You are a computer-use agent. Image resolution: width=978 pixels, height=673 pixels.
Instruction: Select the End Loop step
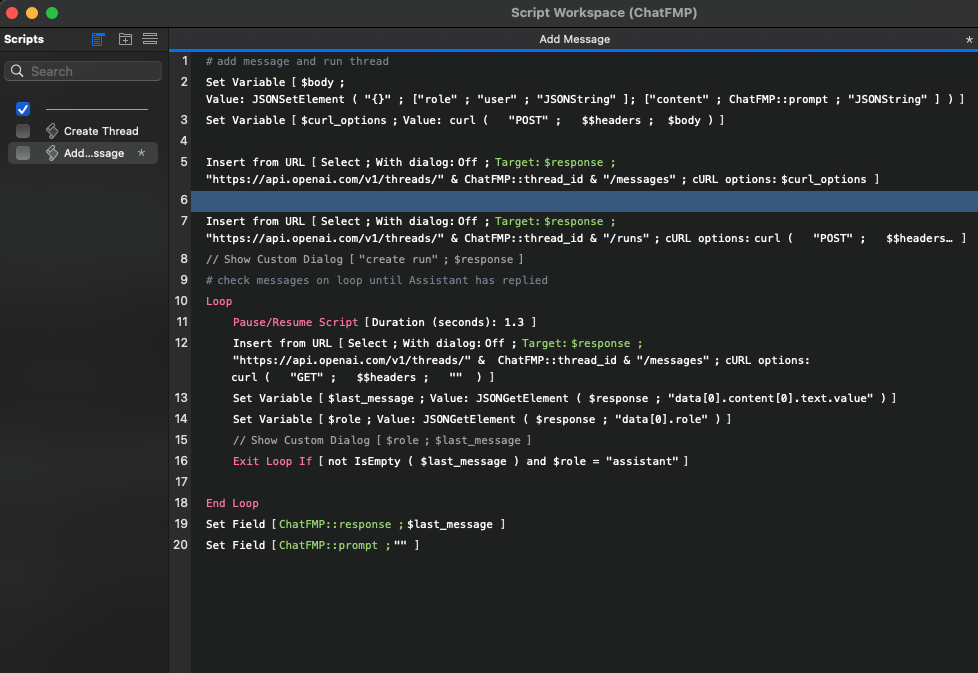click(232, 503)
